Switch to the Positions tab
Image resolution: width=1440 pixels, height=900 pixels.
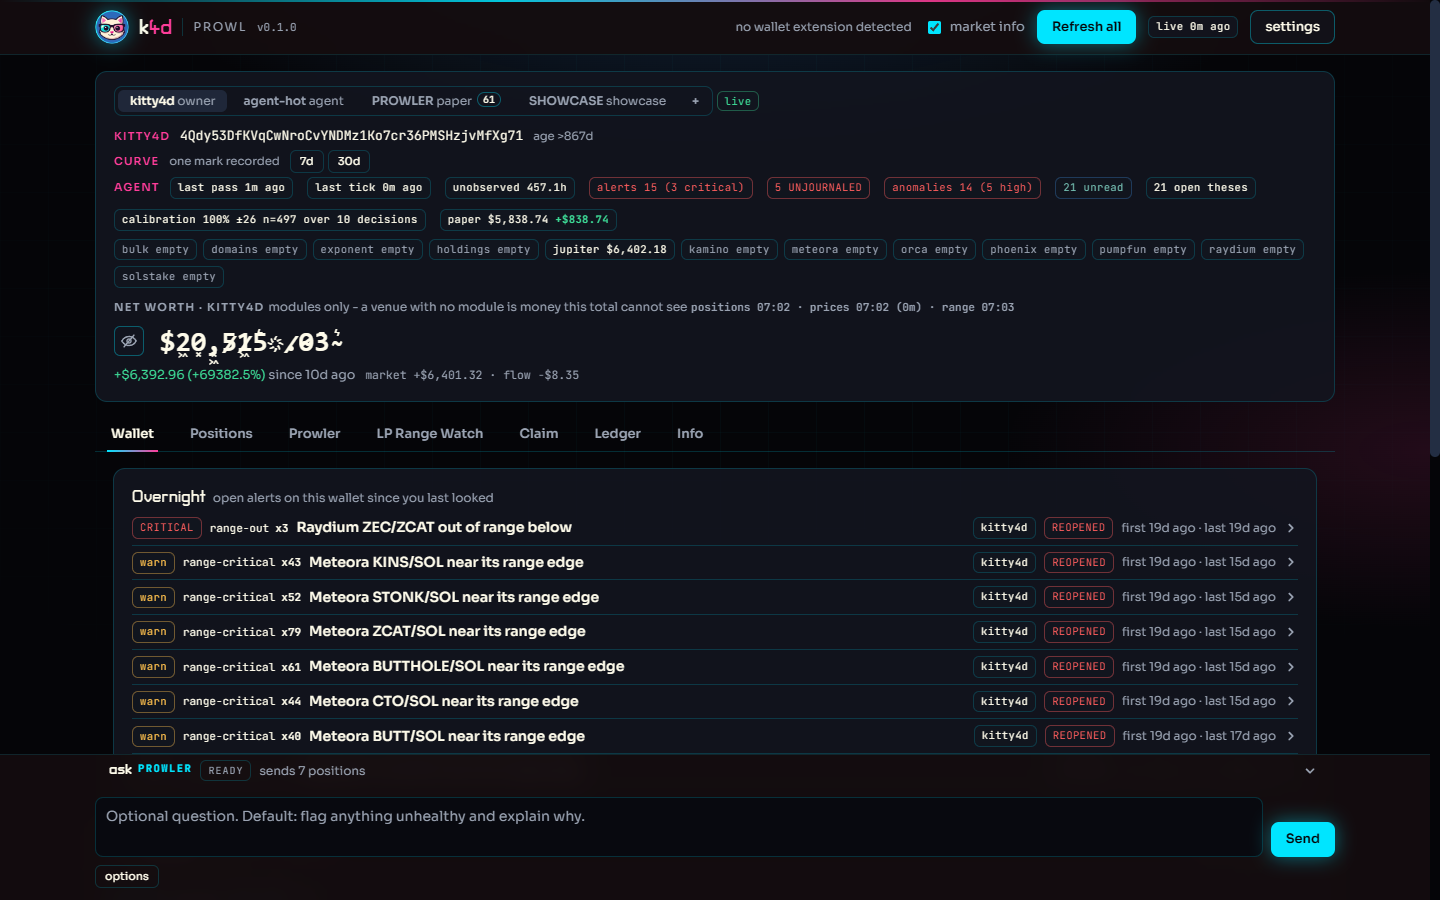click(x=221, y=433)
